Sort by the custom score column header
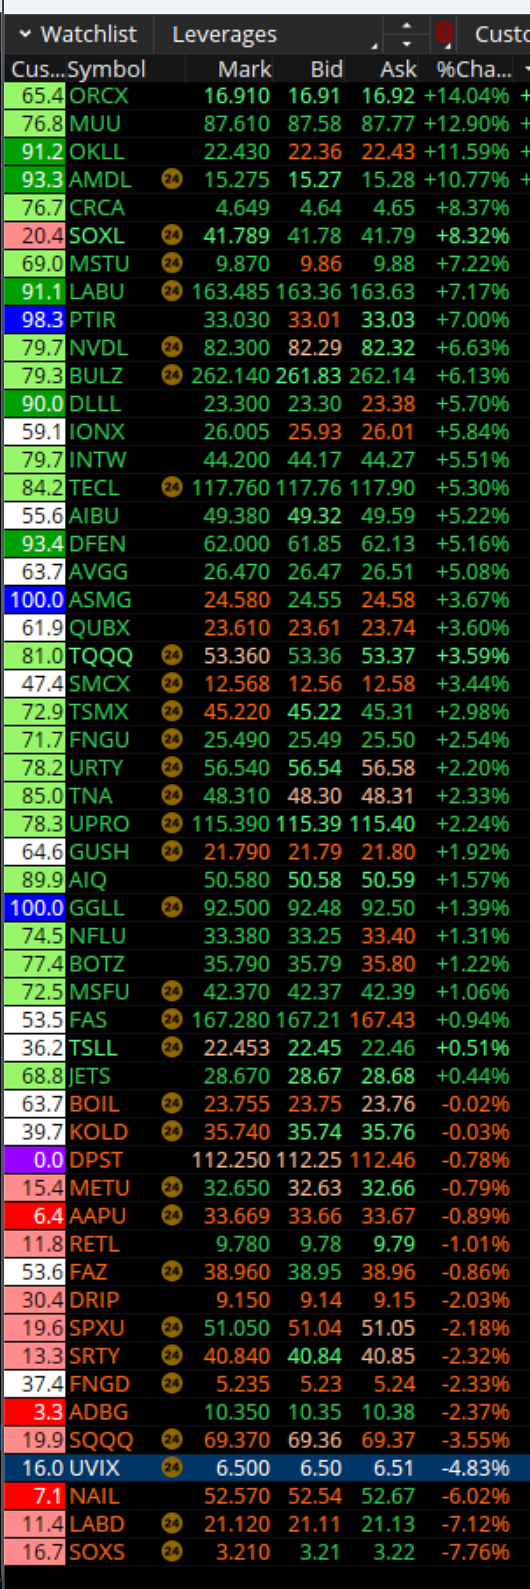The width and height of the screenshot is (530, 1589). [36, 69]
